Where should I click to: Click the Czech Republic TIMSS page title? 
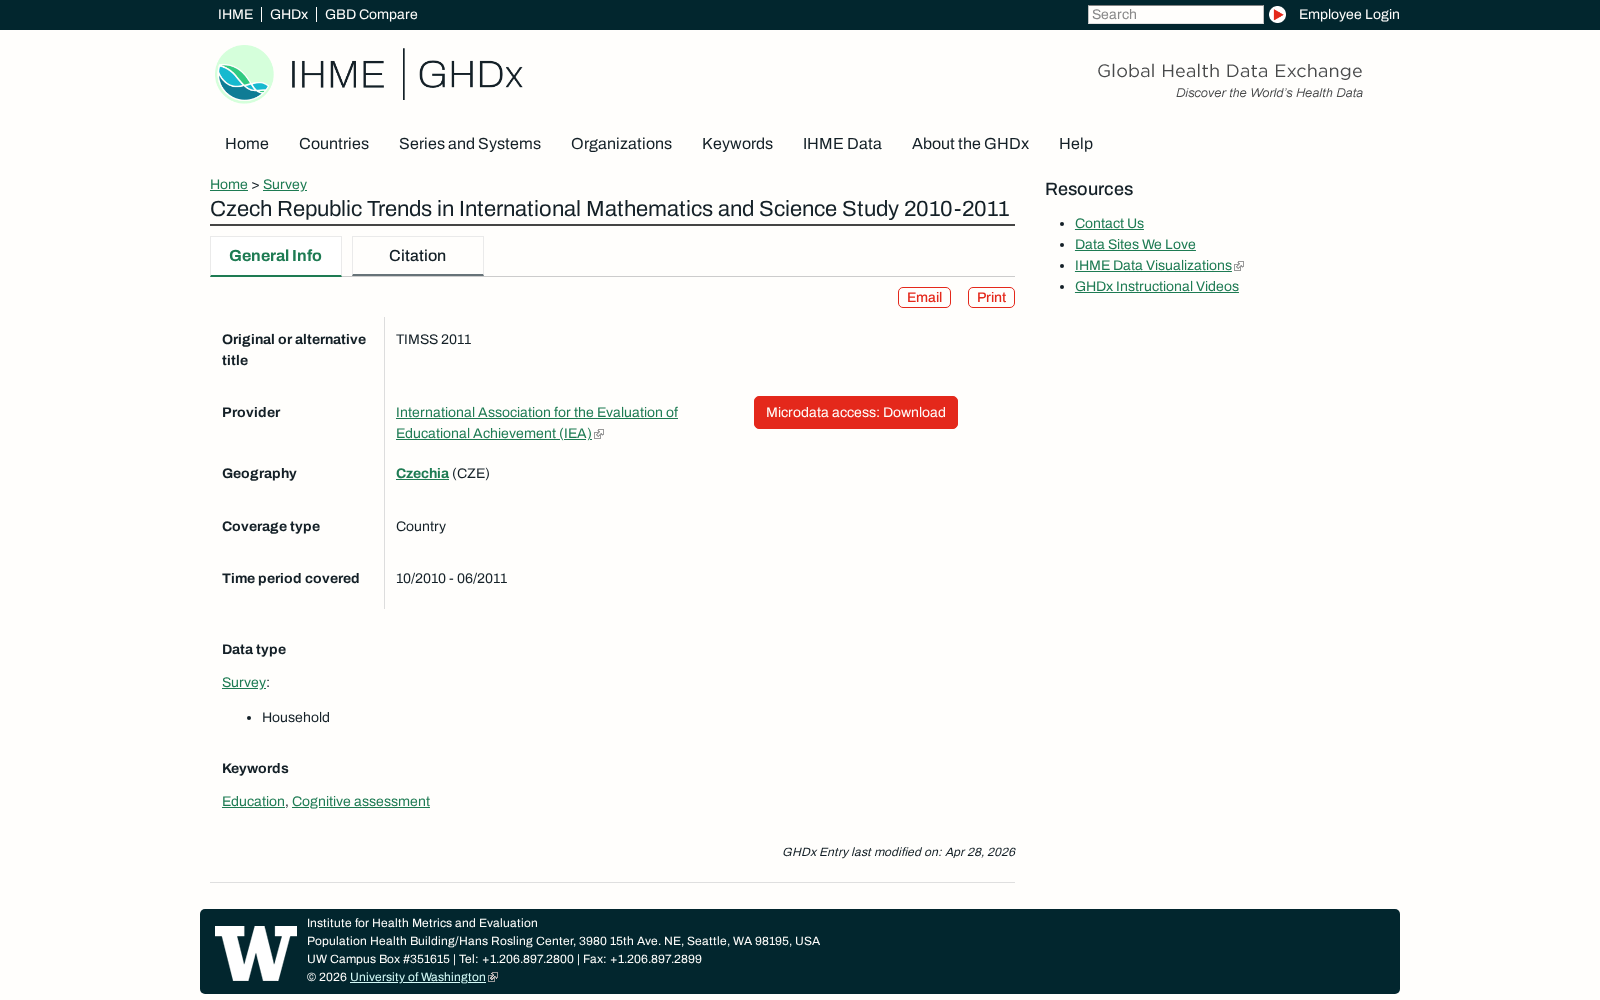(x=610, y=209)
